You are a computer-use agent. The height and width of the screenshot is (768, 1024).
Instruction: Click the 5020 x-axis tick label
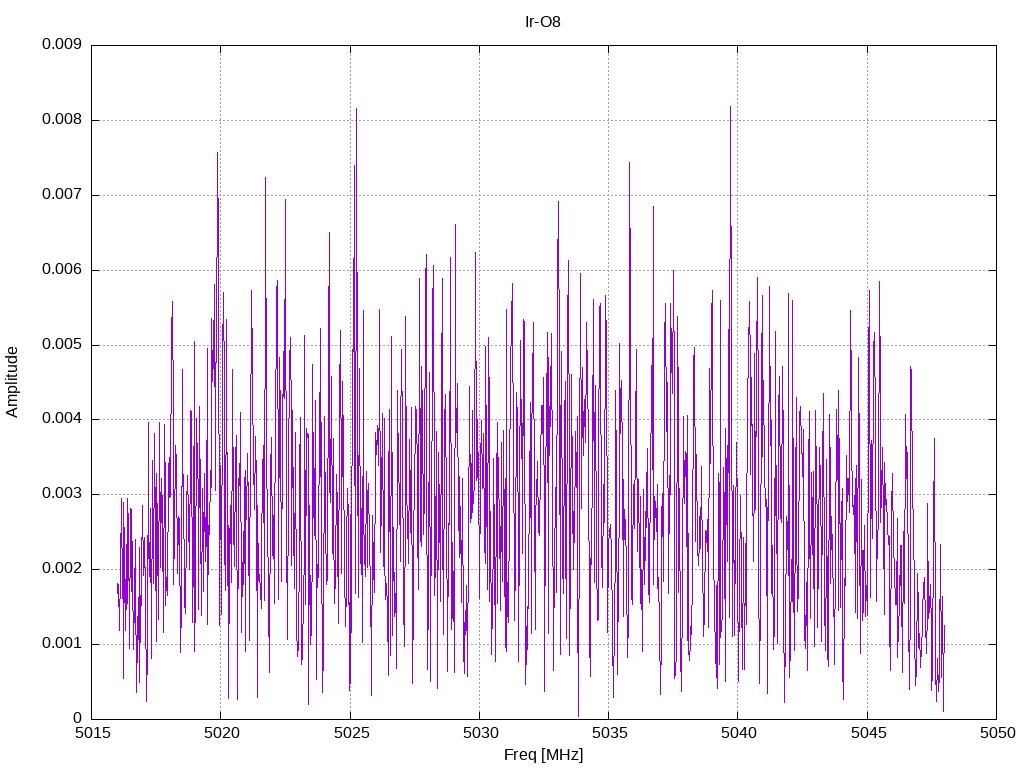(222, 733)
